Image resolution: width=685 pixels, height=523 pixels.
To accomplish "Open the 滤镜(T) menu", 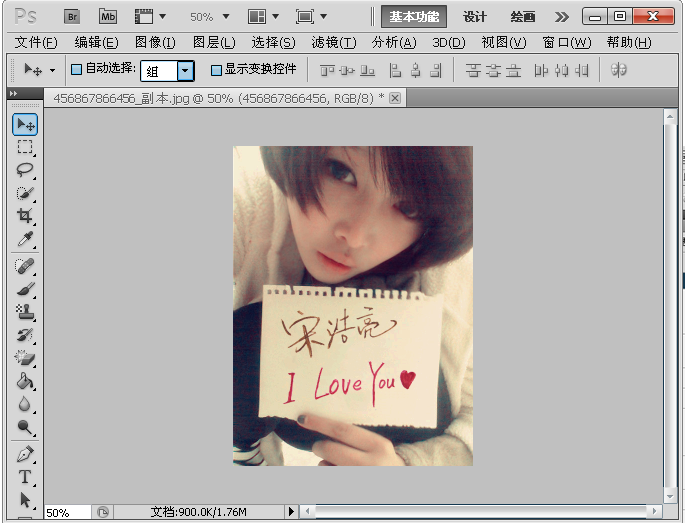I will pos(333,42).
